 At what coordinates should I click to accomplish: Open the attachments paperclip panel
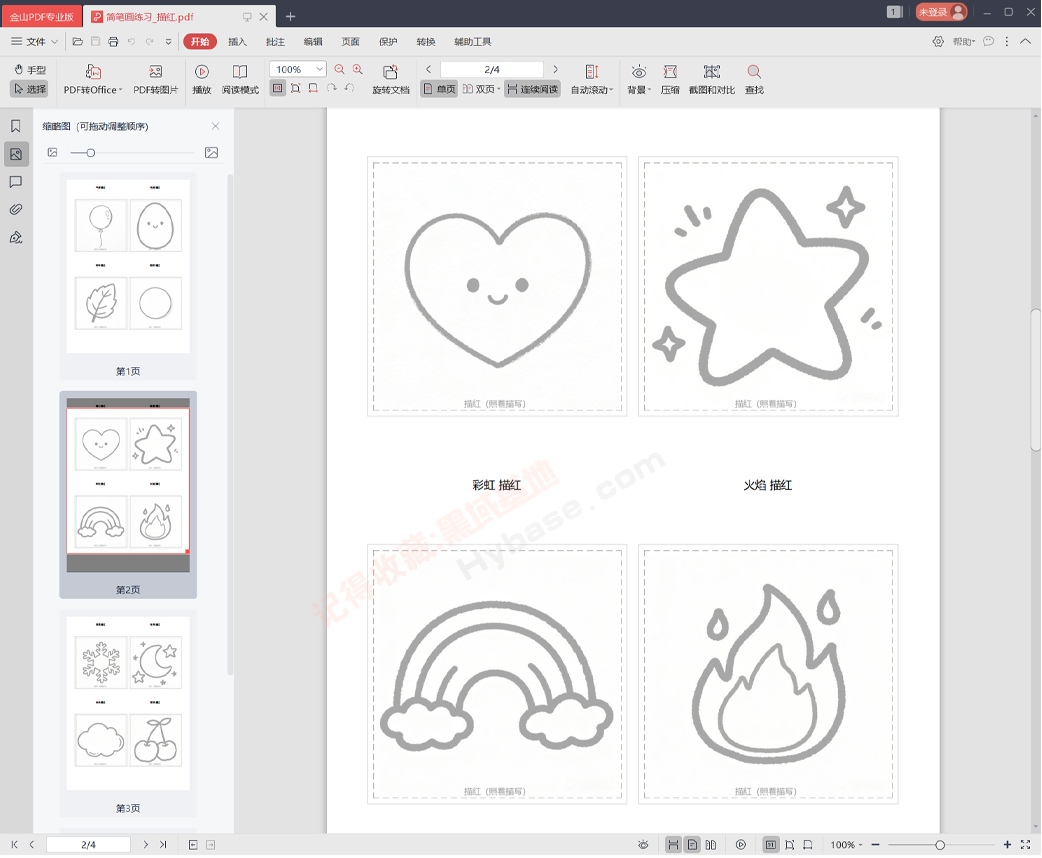click(16, 209)
